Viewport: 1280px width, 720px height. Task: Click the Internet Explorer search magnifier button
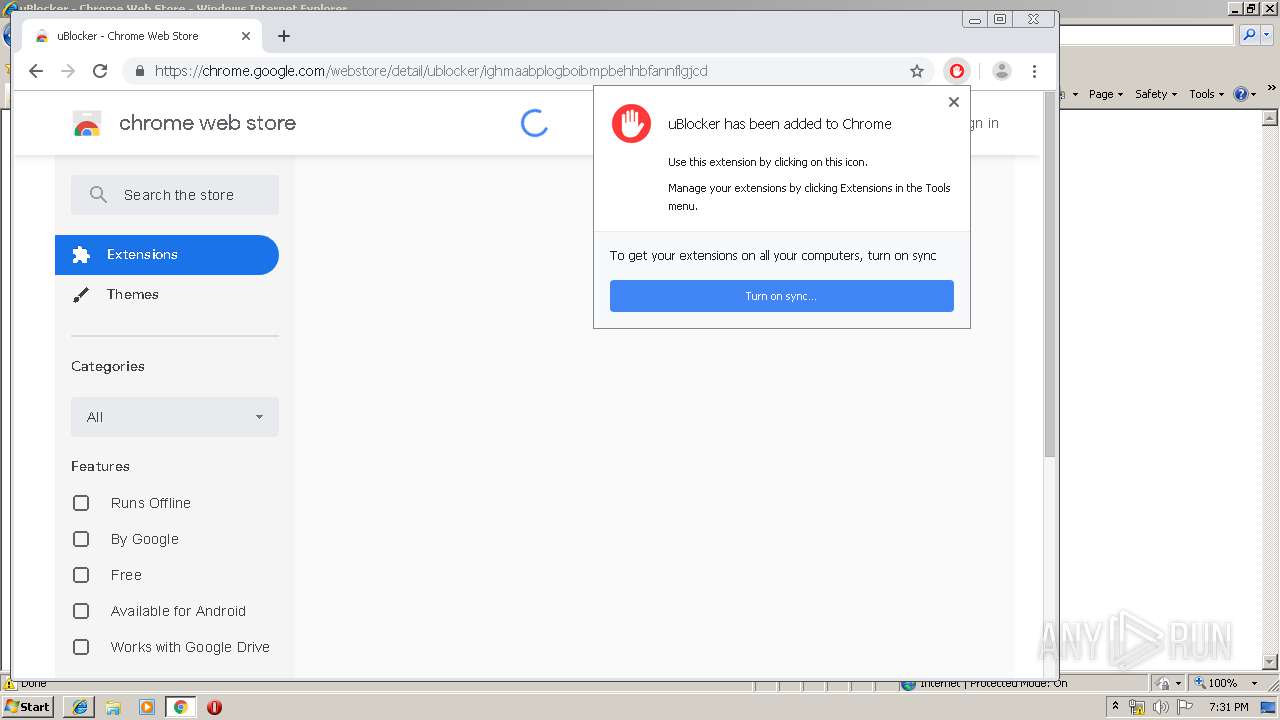pos(1248,35)
